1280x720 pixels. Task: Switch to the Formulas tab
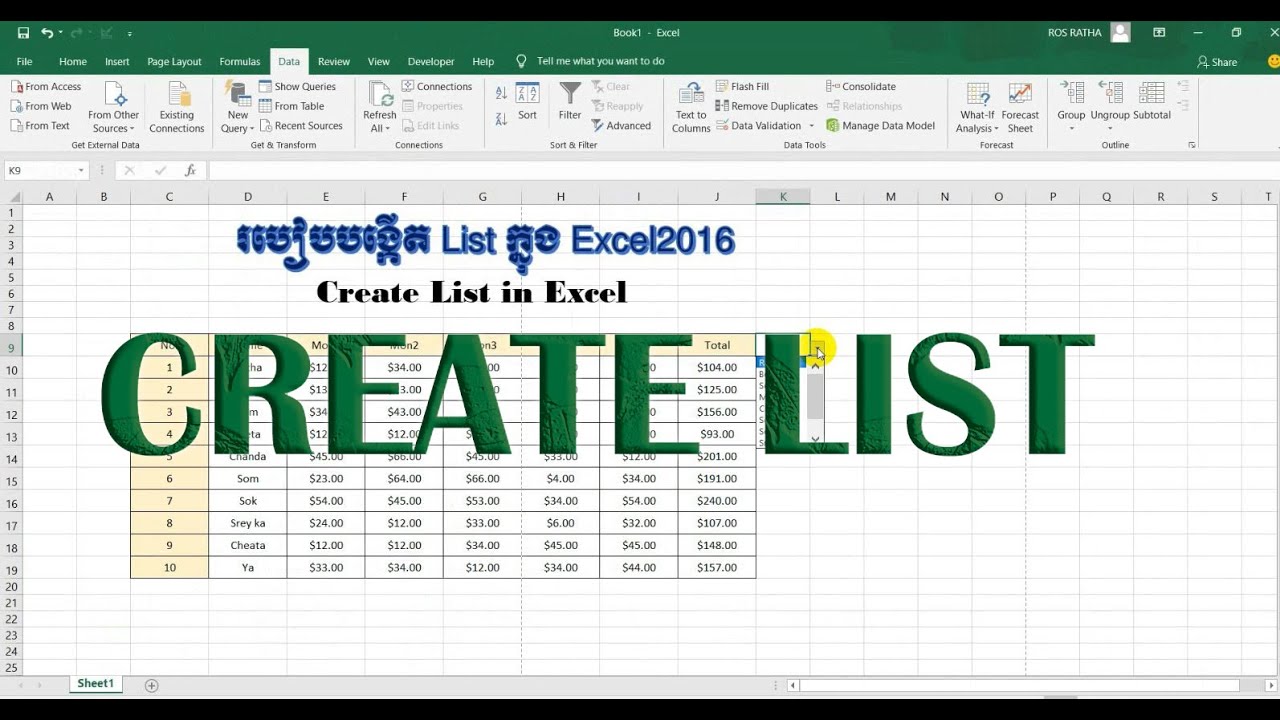pos(240,61)
